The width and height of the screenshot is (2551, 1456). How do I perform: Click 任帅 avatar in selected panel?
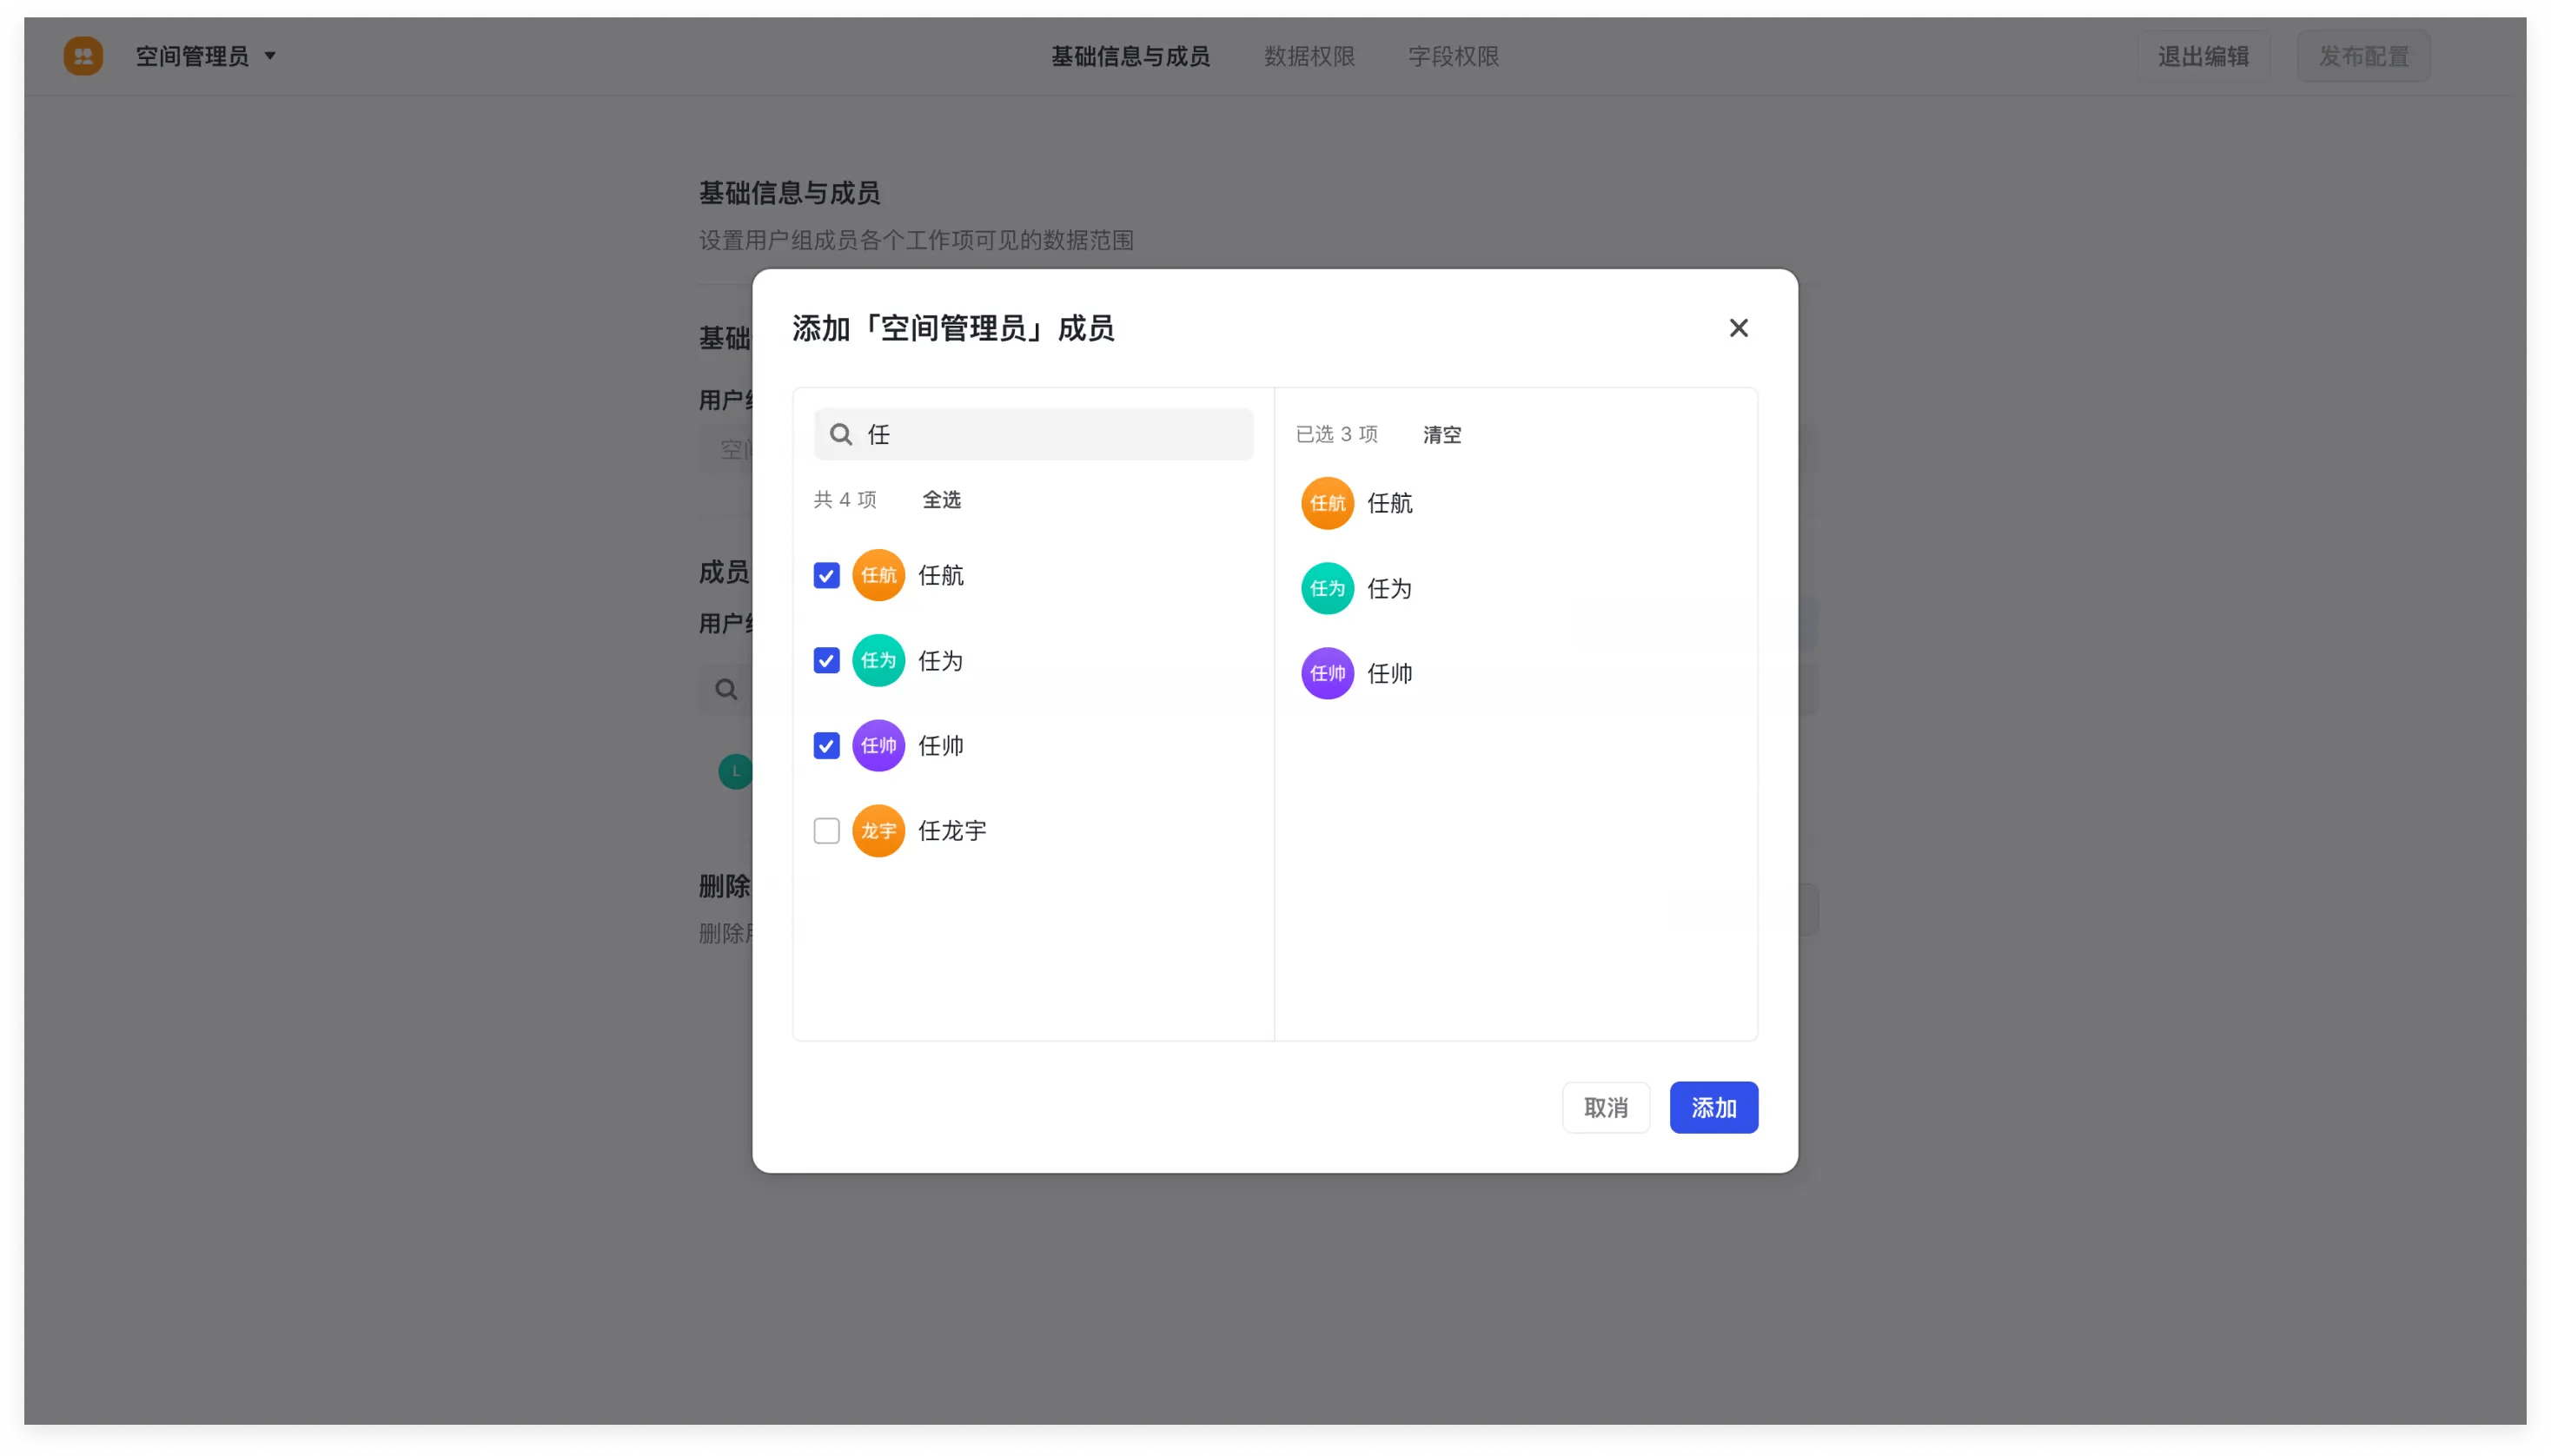click(1327, 673)
